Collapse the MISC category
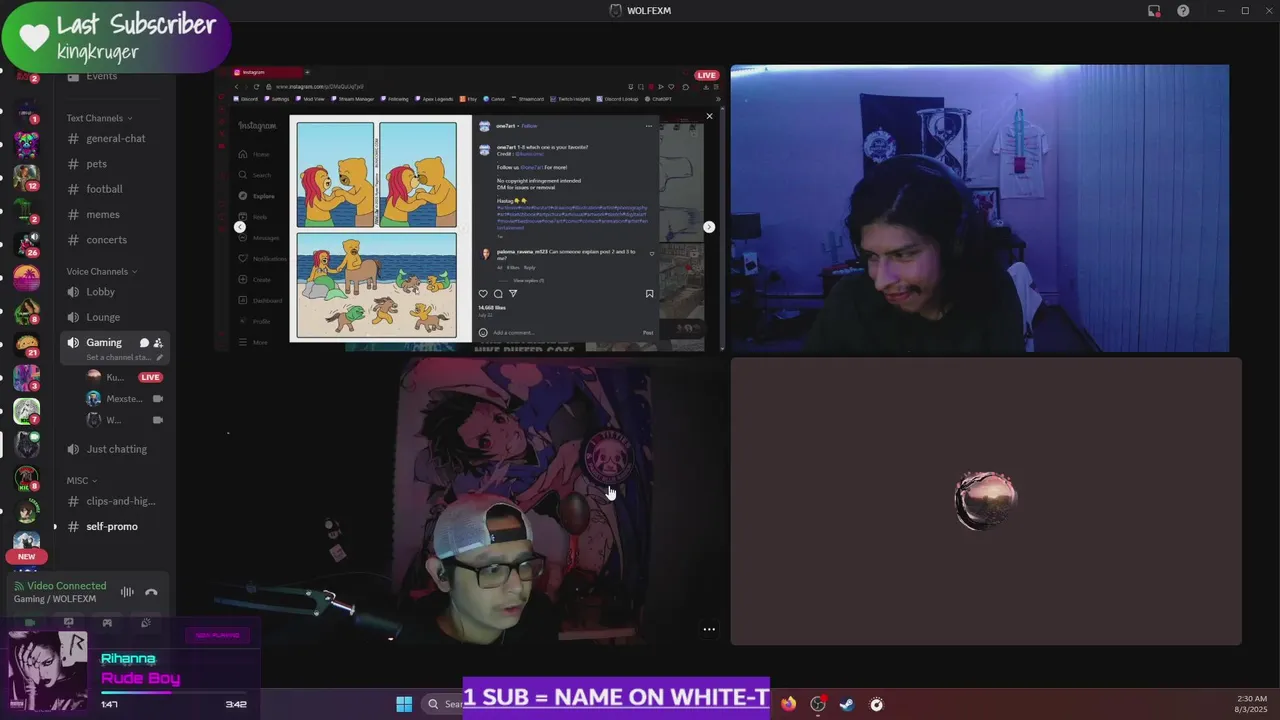Screen dimensions: 1280x720 coord(82,480)
